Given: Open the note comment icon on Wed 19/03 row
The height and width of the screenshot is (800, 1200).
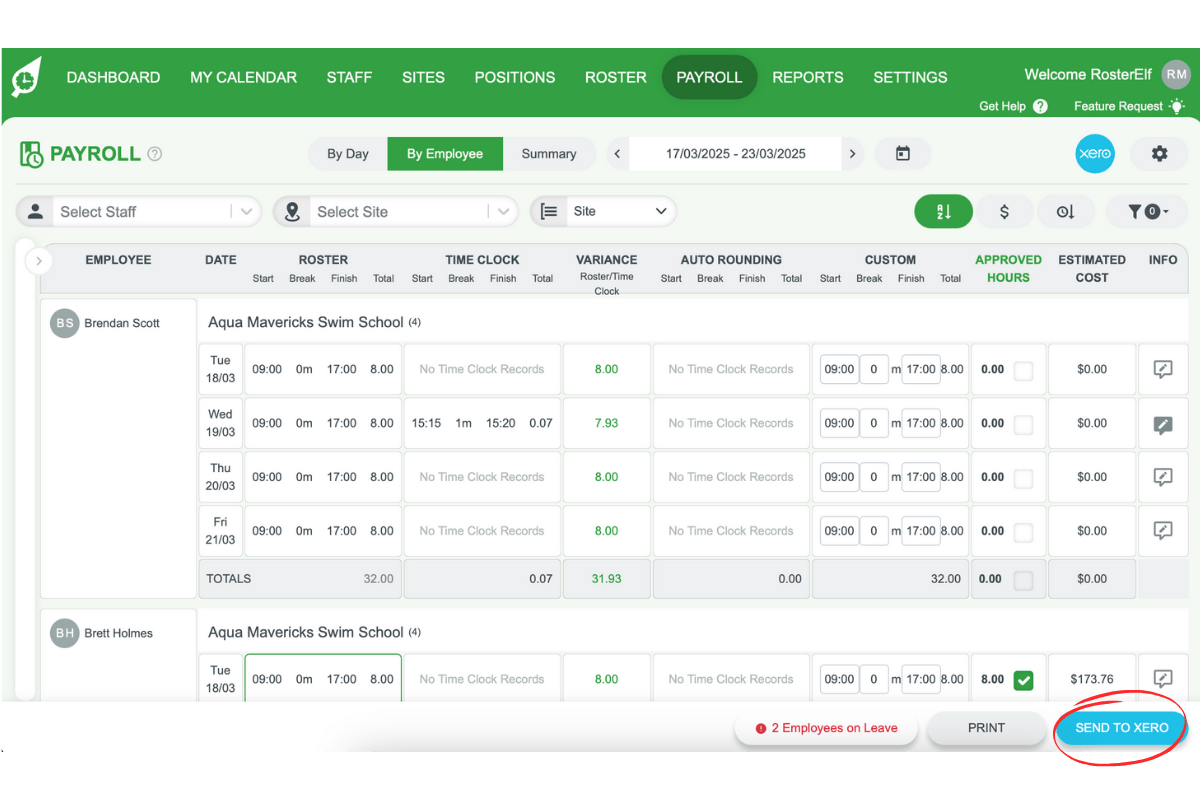Looking at the screenshot, I should (1163, 423).
